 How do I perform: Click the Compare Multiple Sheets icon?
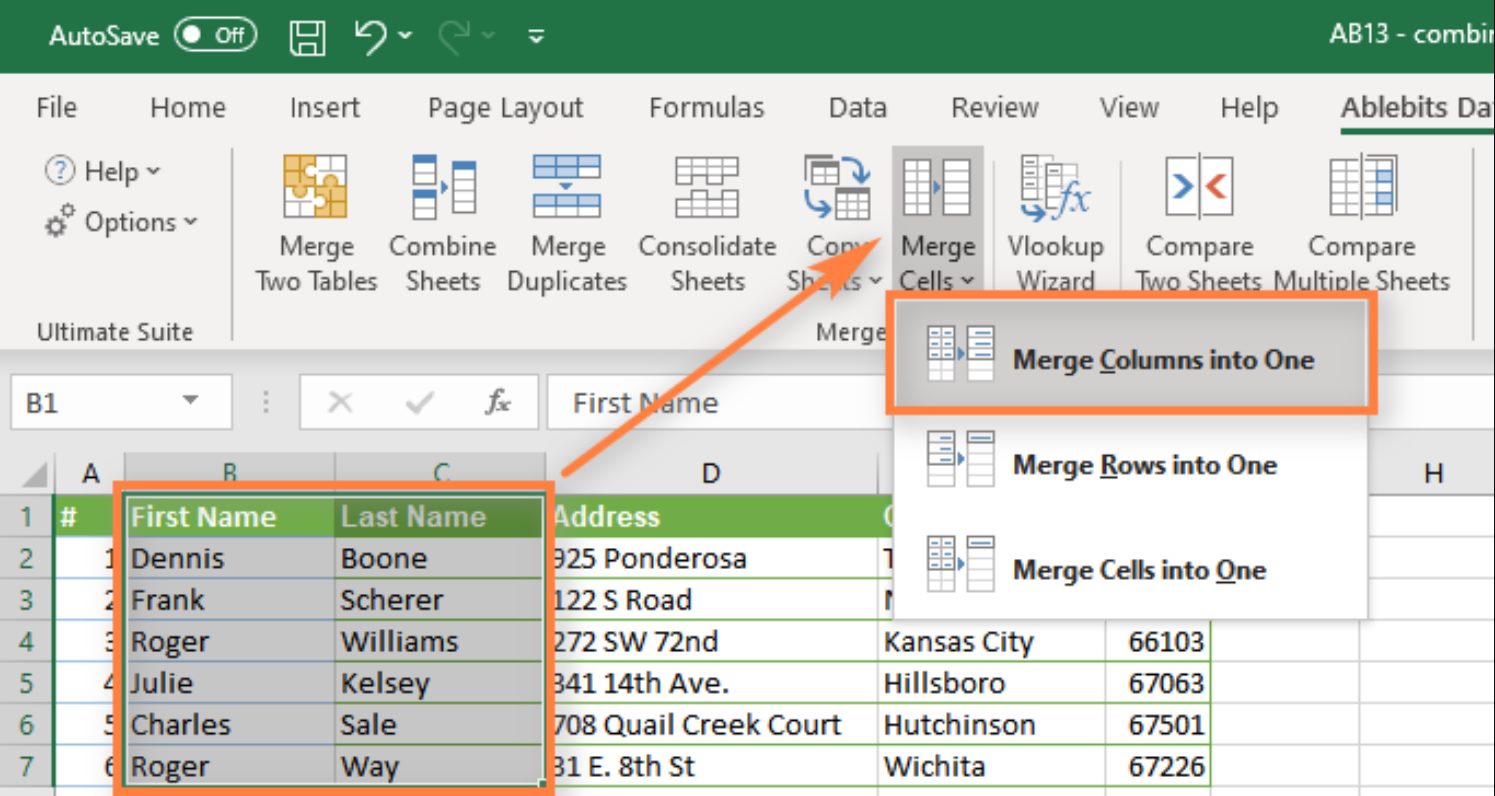[x=1361, y=187]
